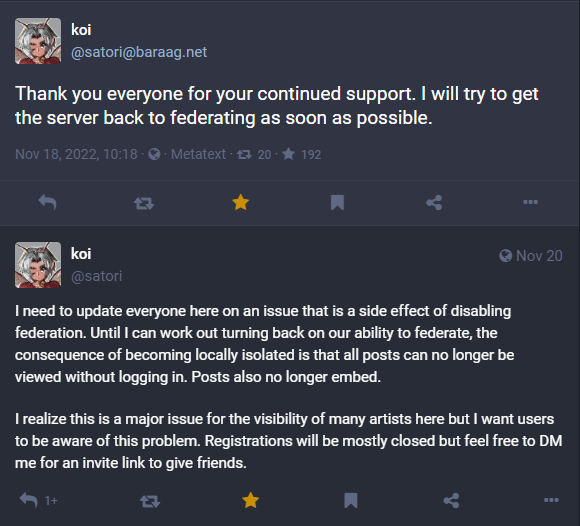Open the @satori handle in the second post
Screen dimensions: 580x526
96,276
